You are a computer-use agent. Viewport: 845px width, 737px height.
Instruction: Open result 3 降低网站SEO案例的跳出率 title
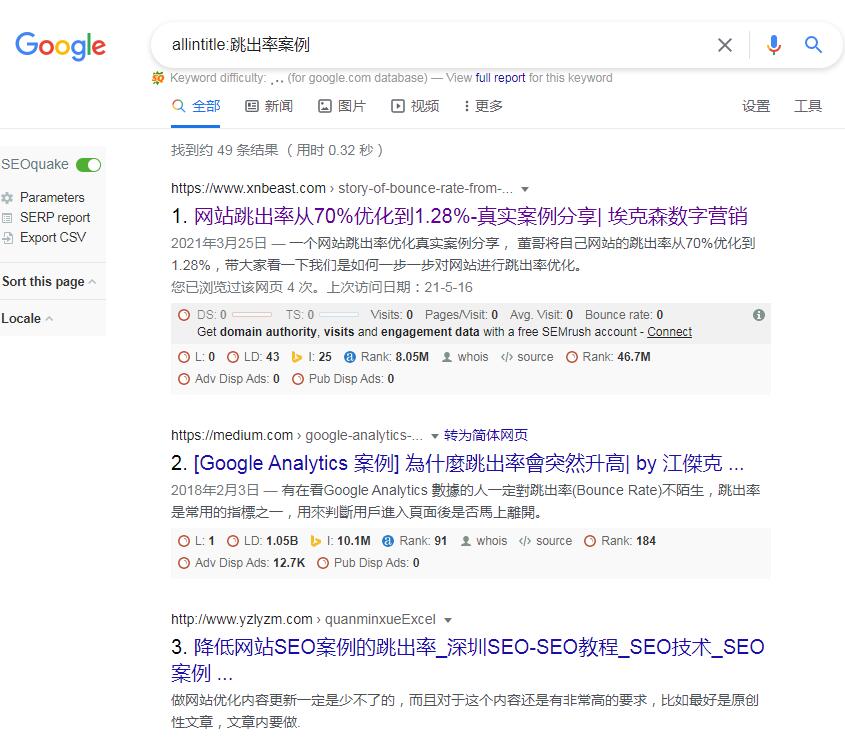(x=468, y=660)
